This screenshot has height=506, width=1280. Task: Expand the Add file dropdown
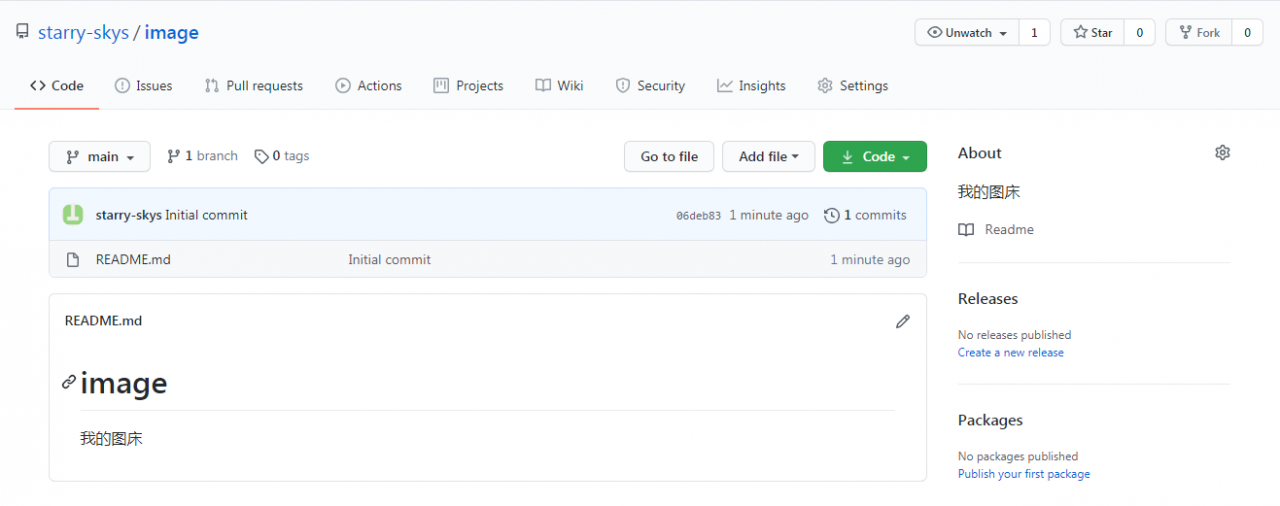tap(768, 157)
